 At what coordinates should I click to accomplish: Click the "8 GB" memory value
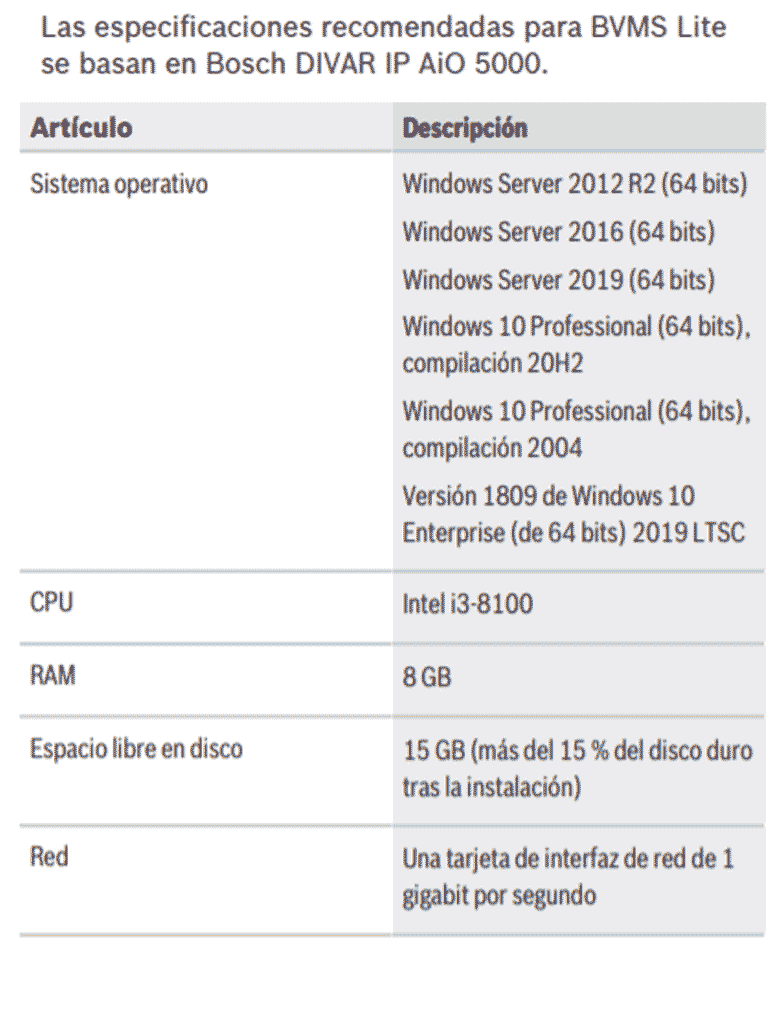[426, 678]
